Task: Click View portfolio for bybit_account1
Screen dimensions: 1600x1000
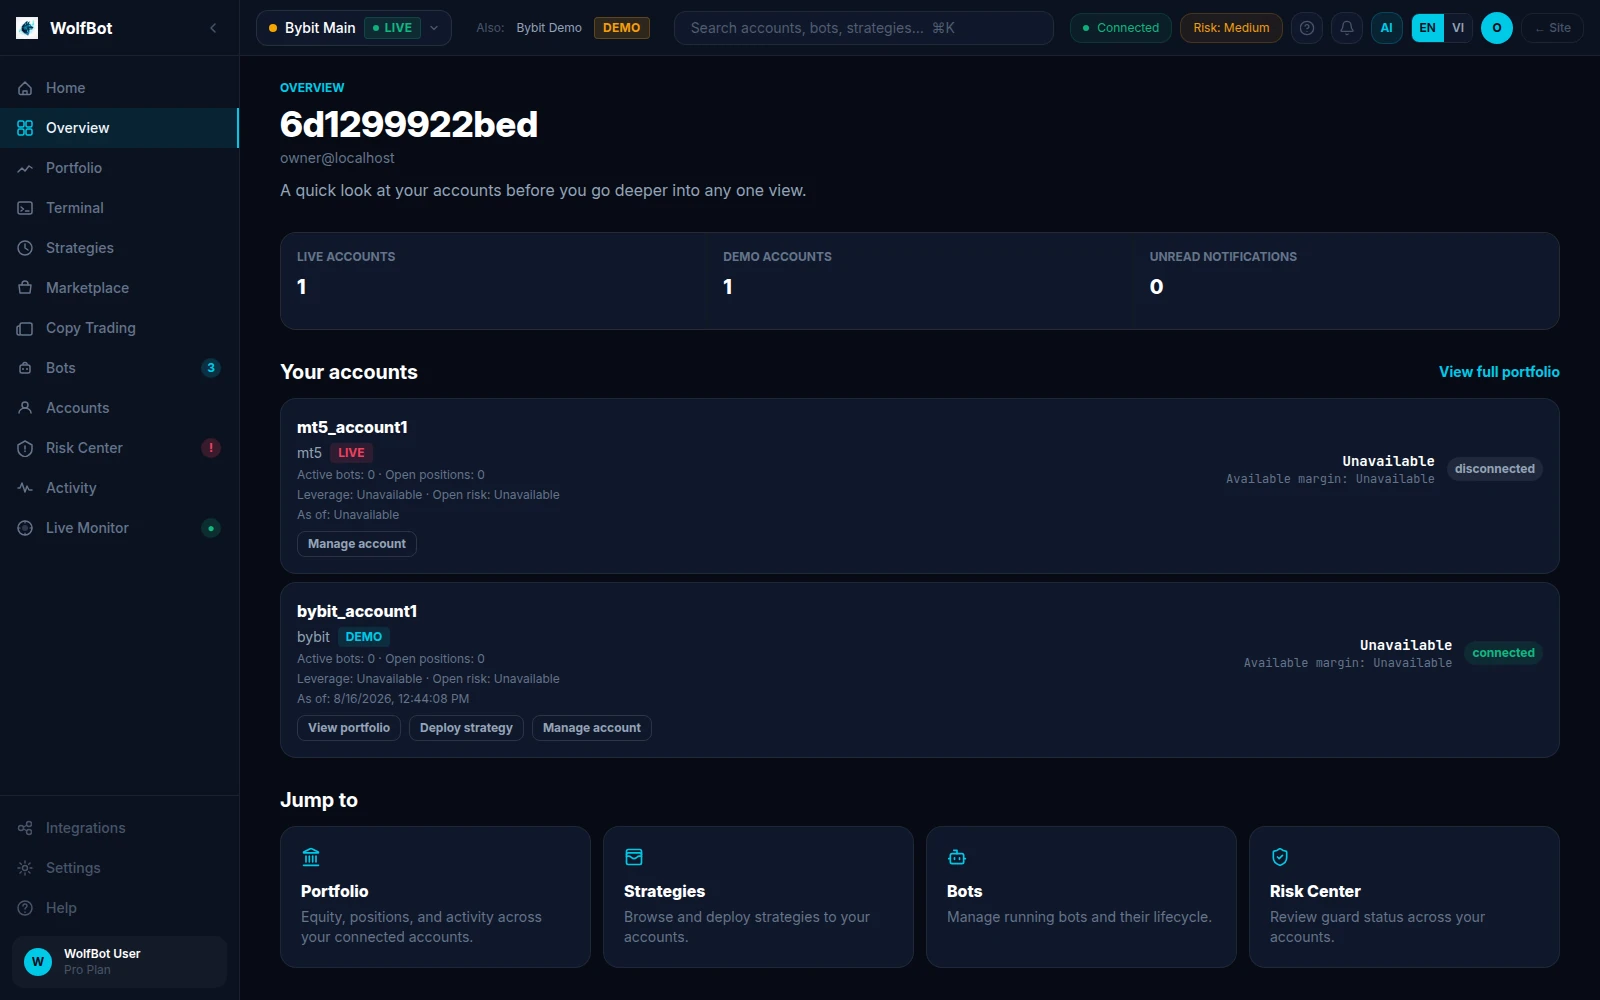Action: pos(349,728)
